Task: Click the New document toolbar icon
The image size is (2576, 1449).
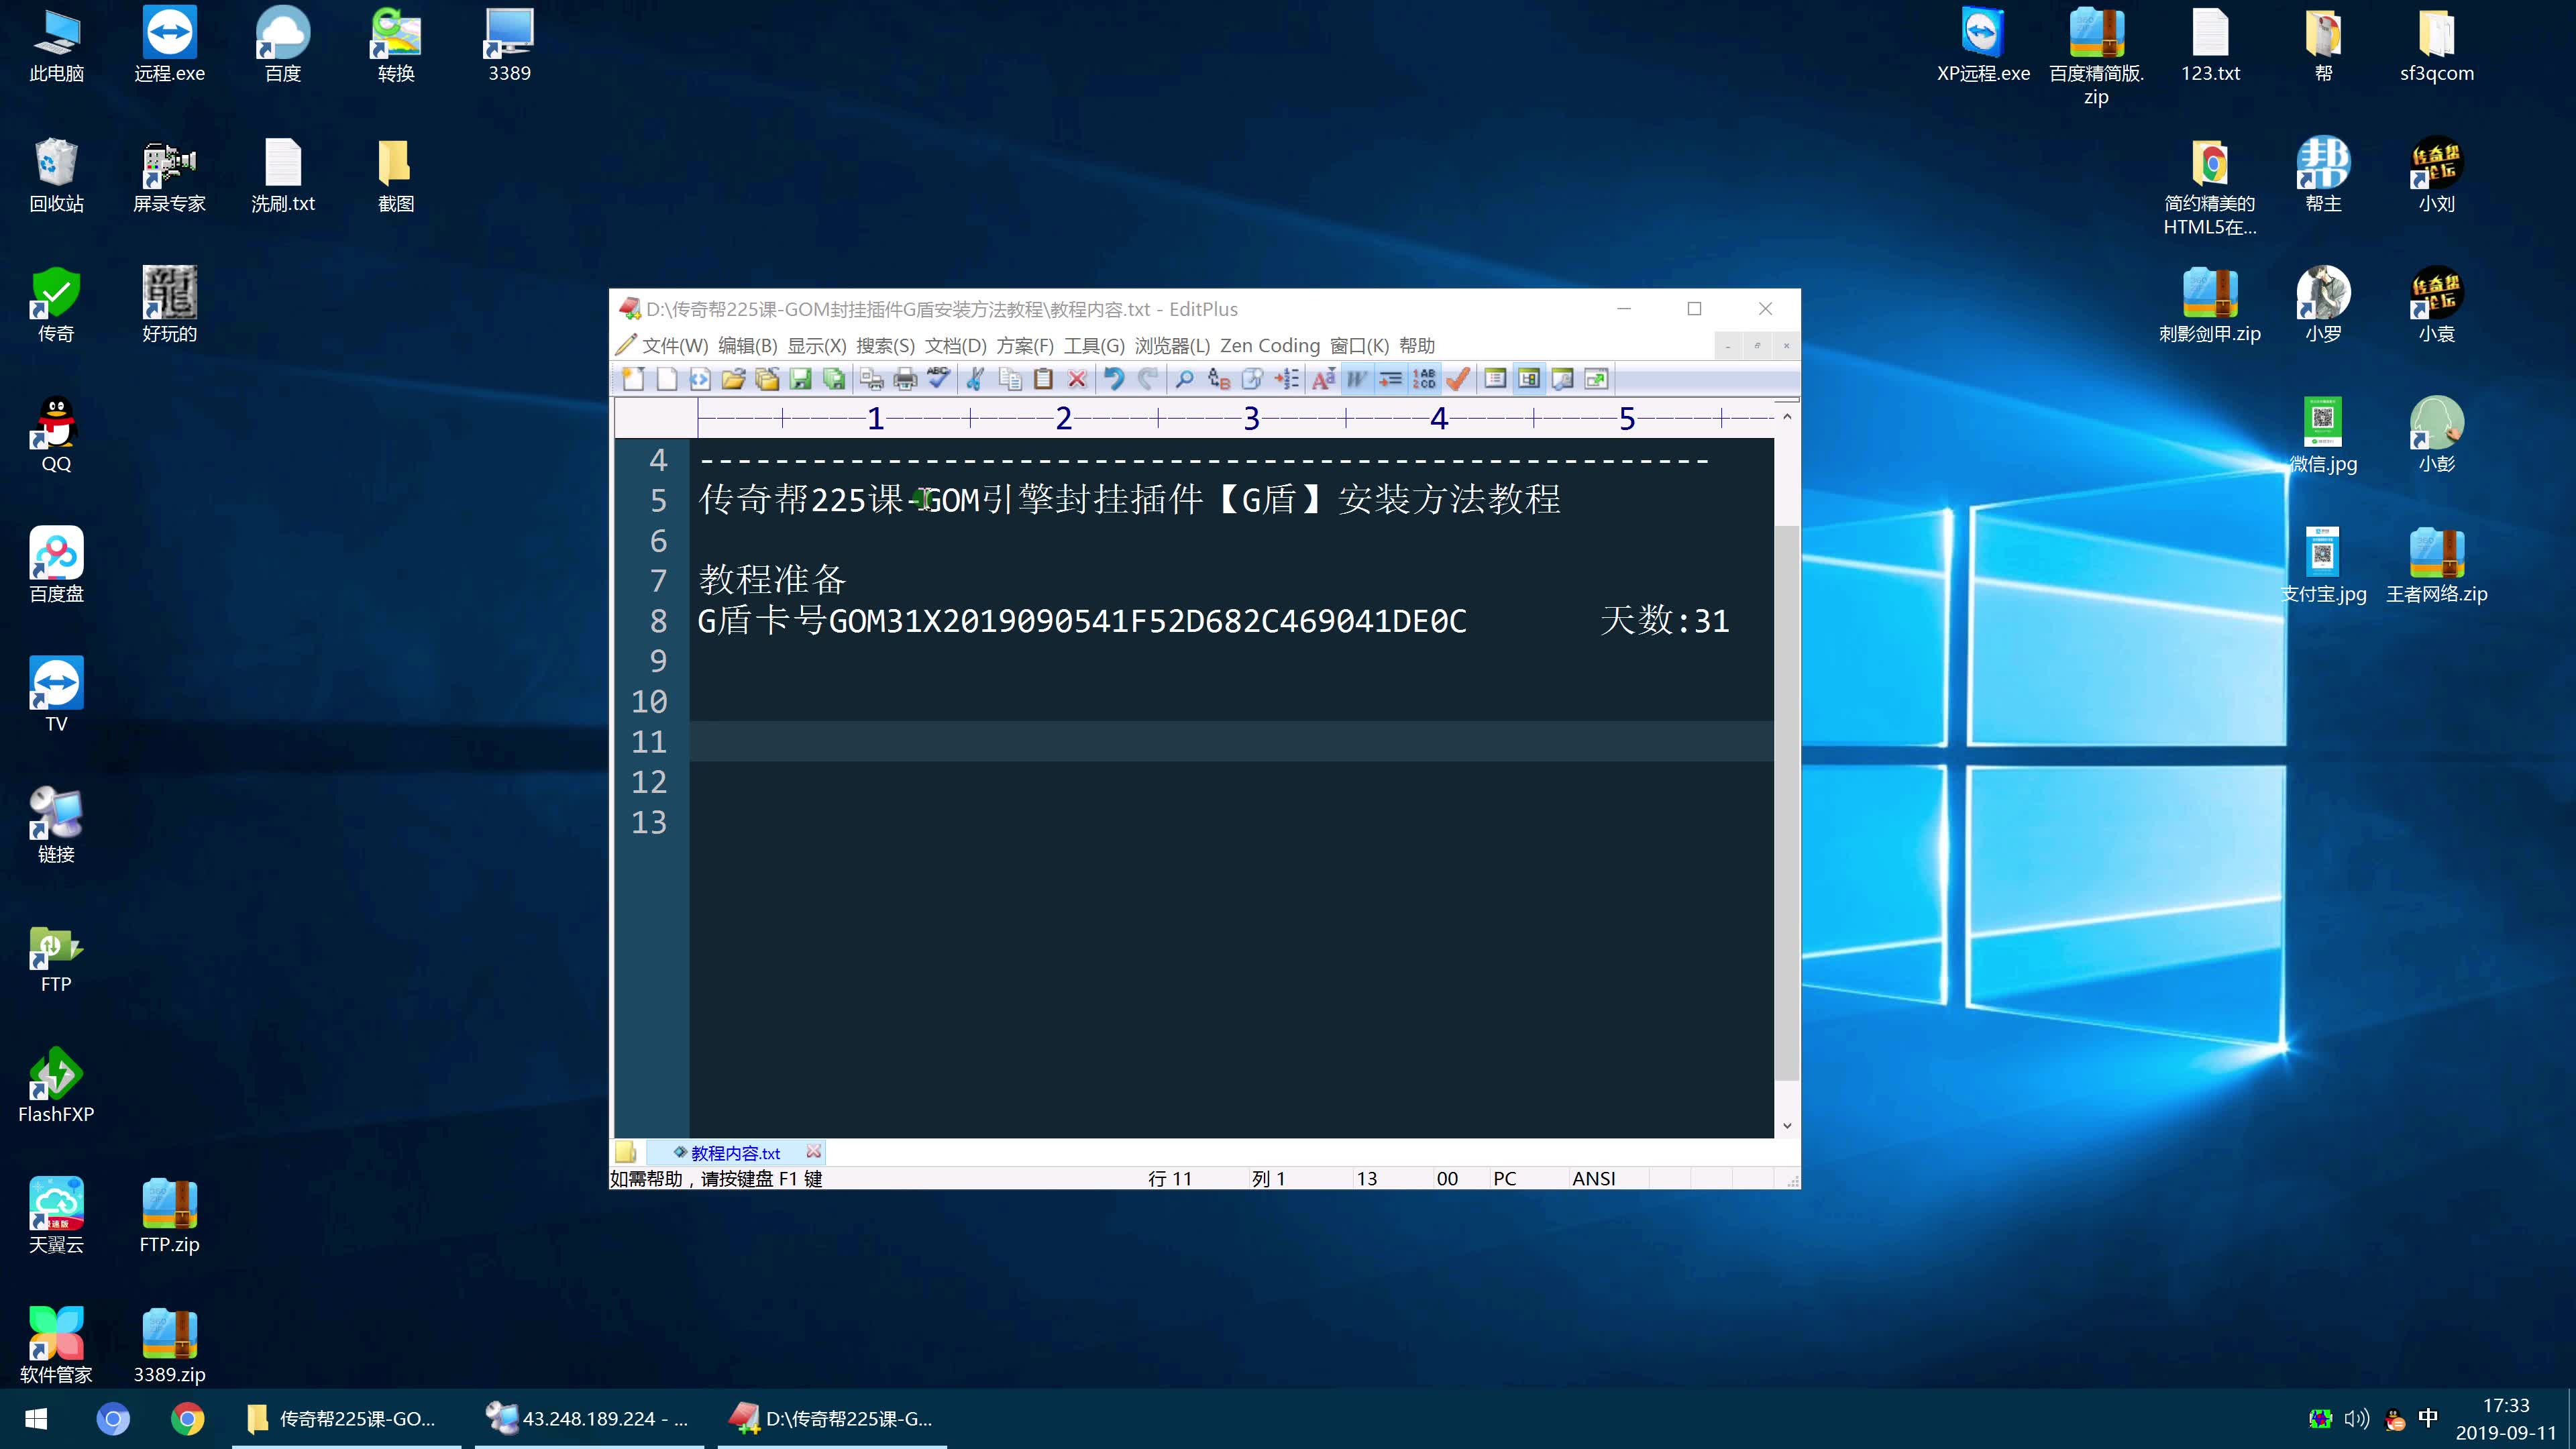Action: pos(633,379)
